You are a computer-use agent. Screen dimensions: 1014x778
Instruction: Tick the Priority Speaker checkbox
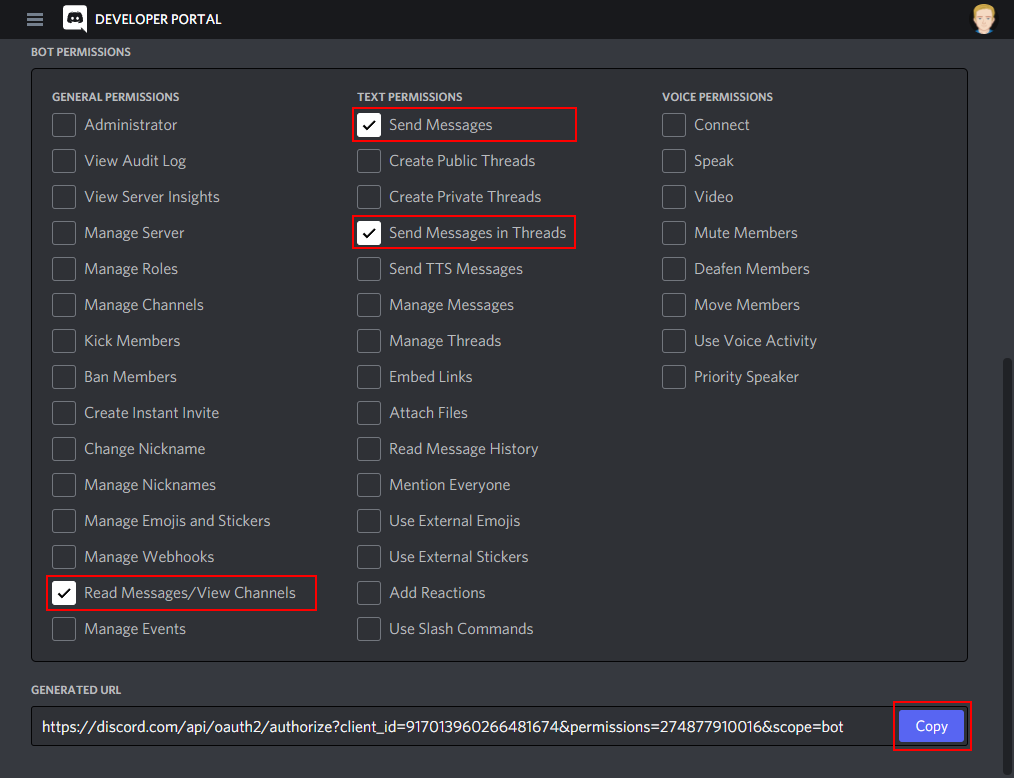(674, 377)
